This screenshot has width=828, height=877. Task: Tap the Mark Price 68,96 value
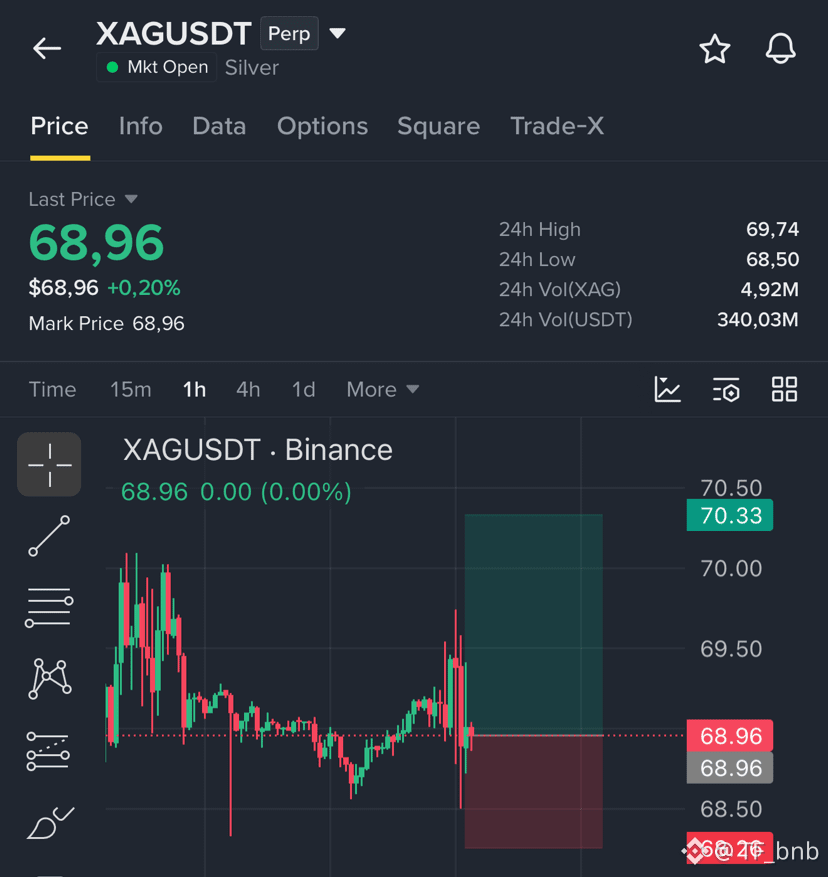[x=158, y=323]
